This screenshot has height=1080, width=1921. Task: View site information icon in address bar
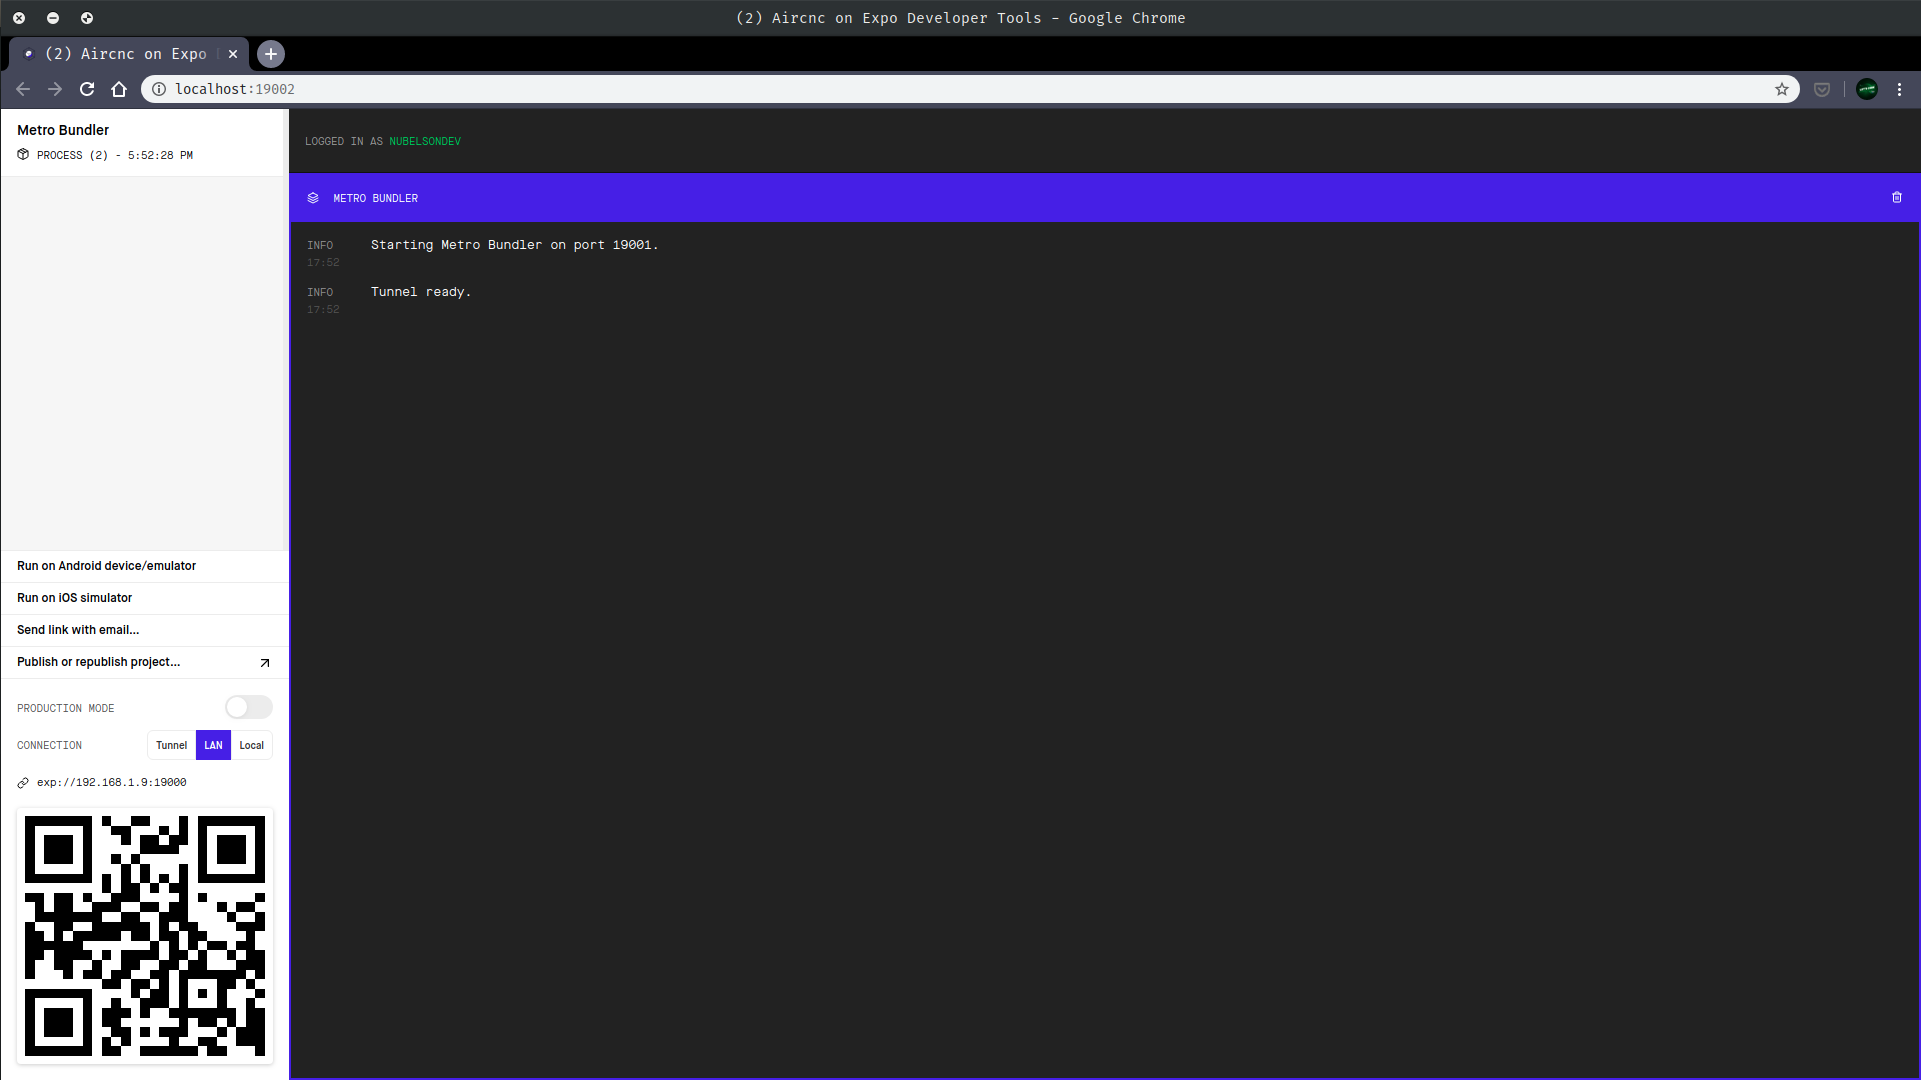point(159,89)
